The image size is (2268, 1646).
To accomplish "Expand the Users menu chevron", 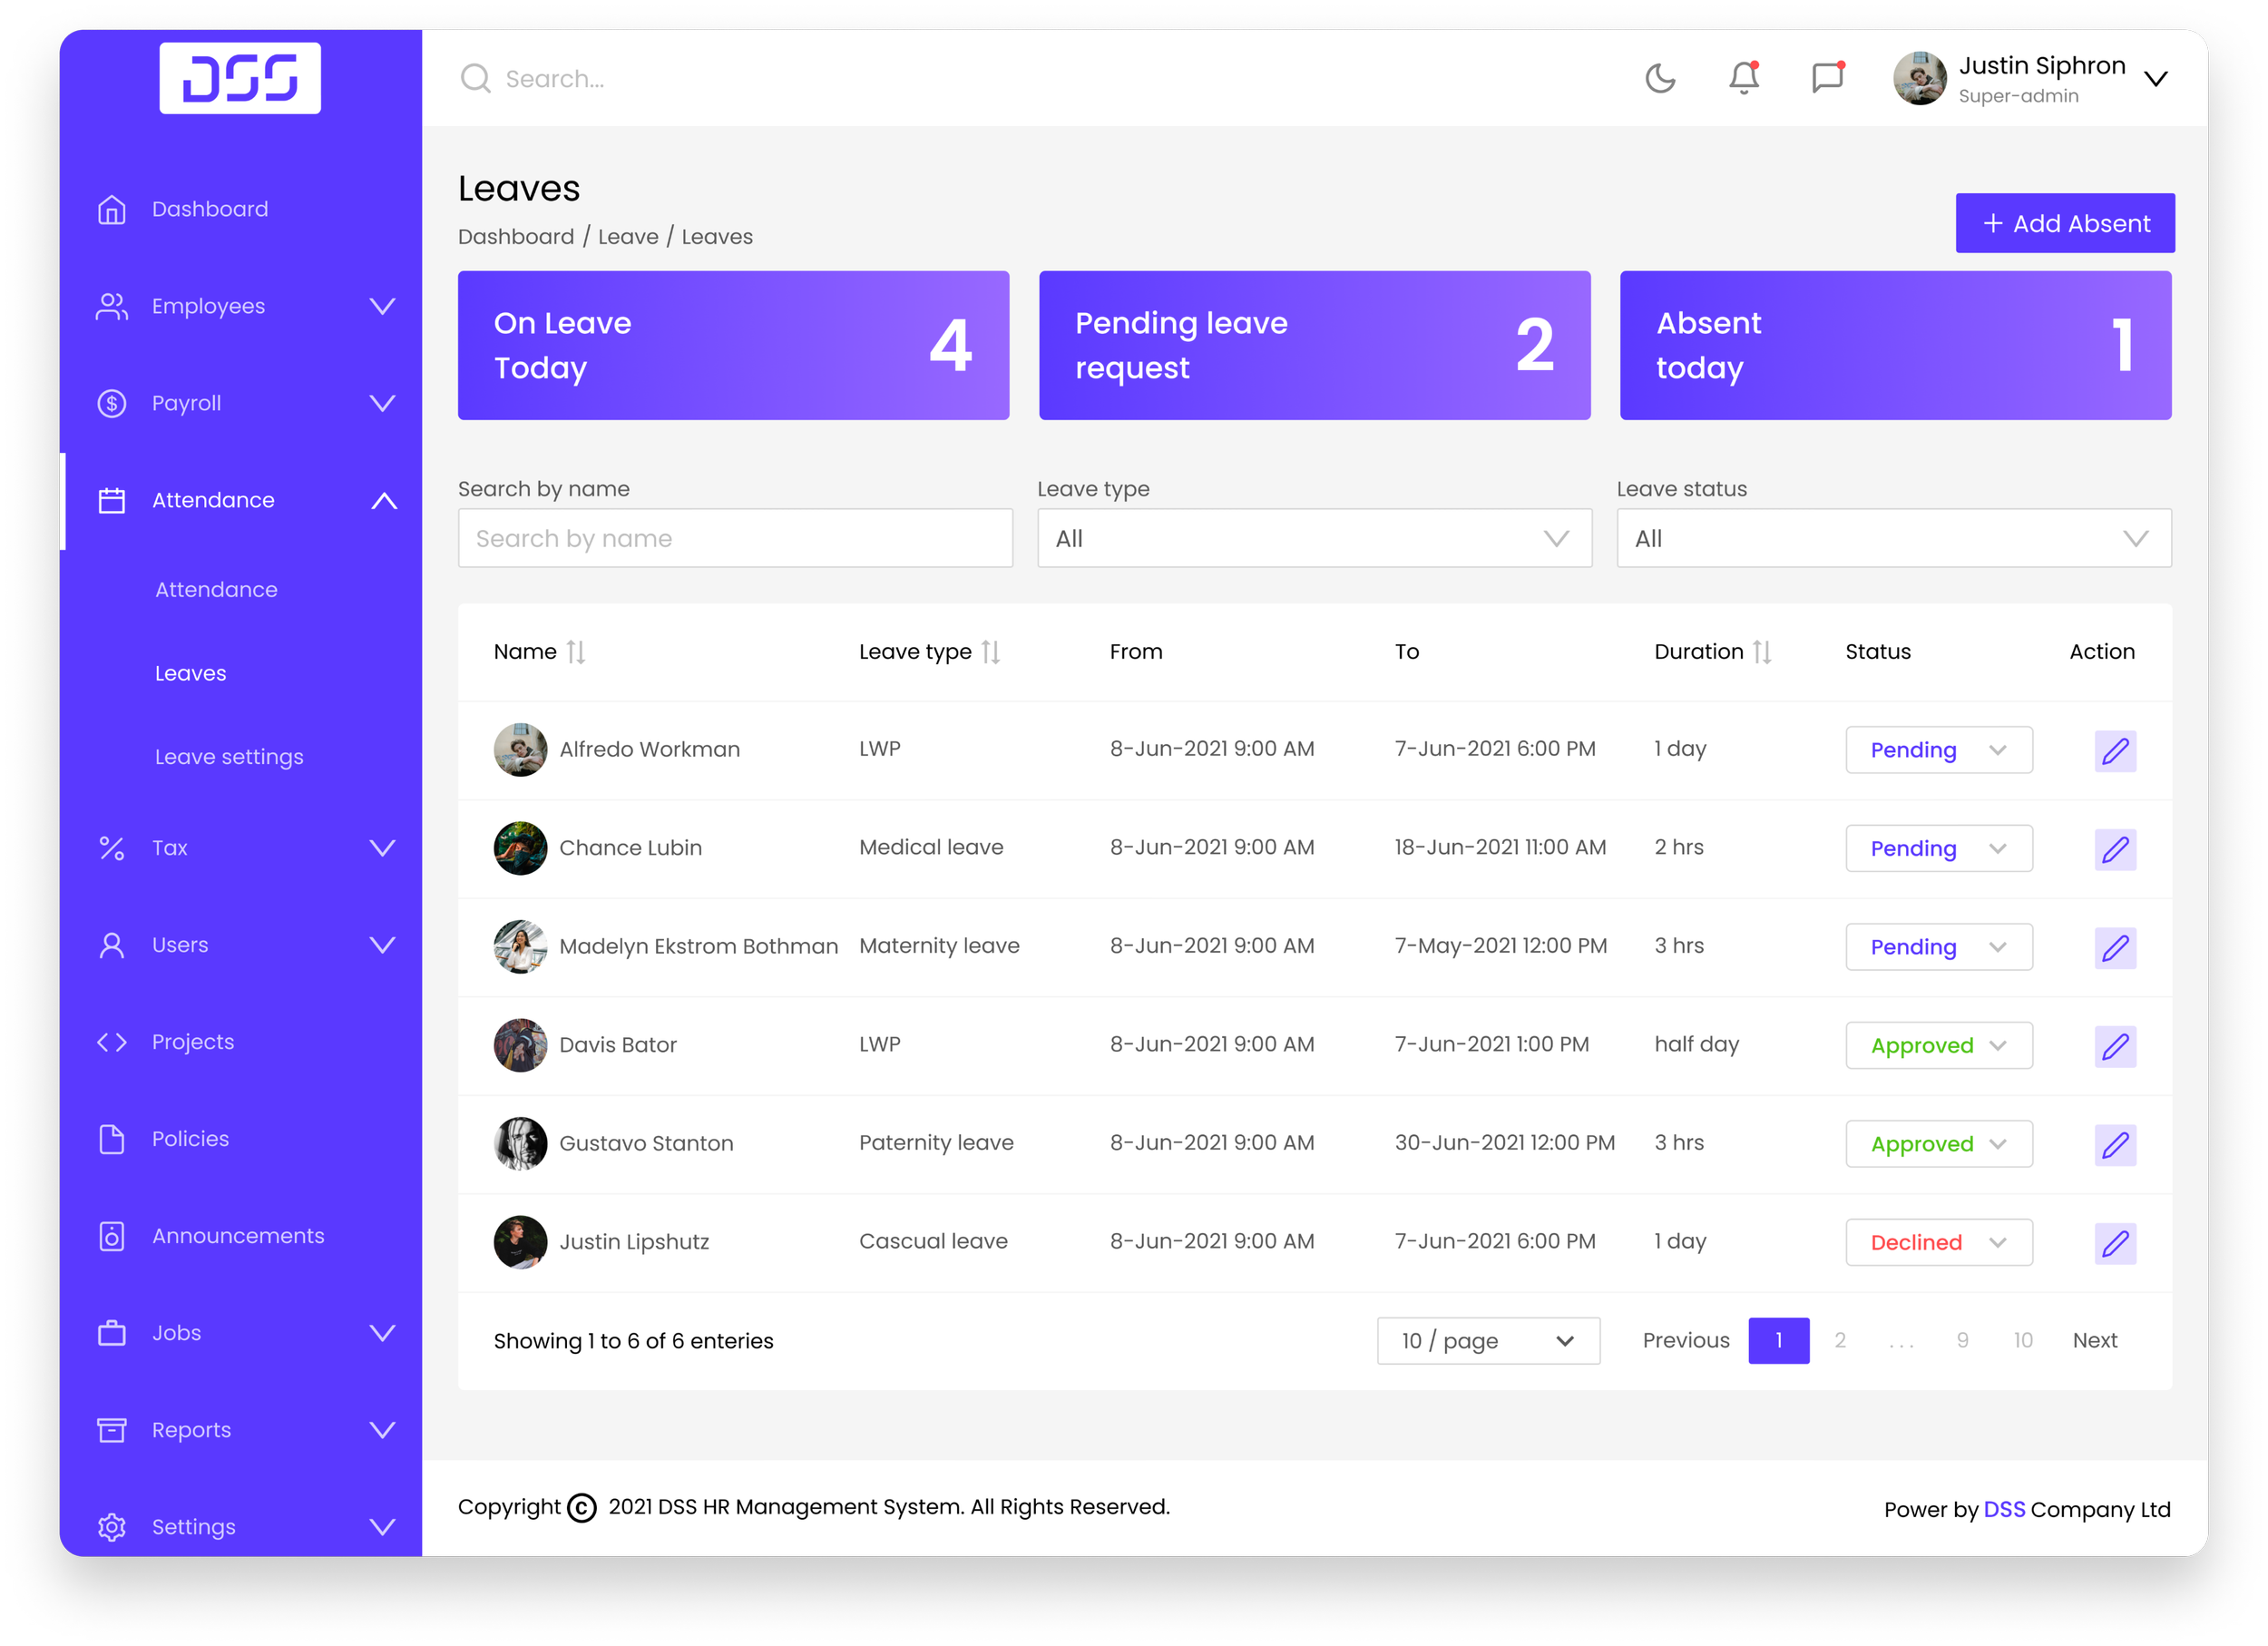I will tap(383, 945).
